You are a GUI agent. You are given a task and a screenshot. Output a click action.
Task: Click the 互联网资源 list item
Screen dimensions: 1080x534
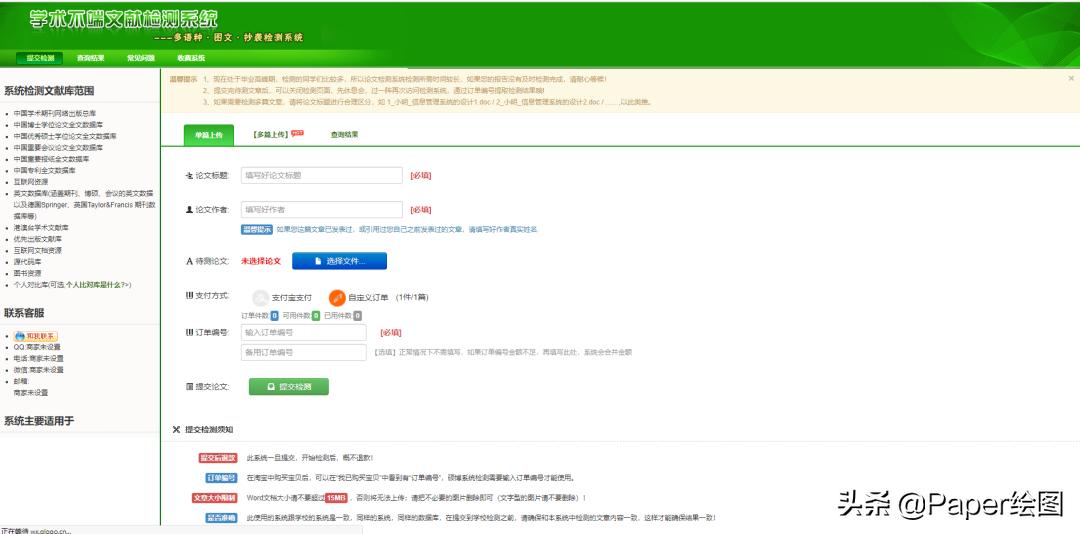tap(31, 182)
